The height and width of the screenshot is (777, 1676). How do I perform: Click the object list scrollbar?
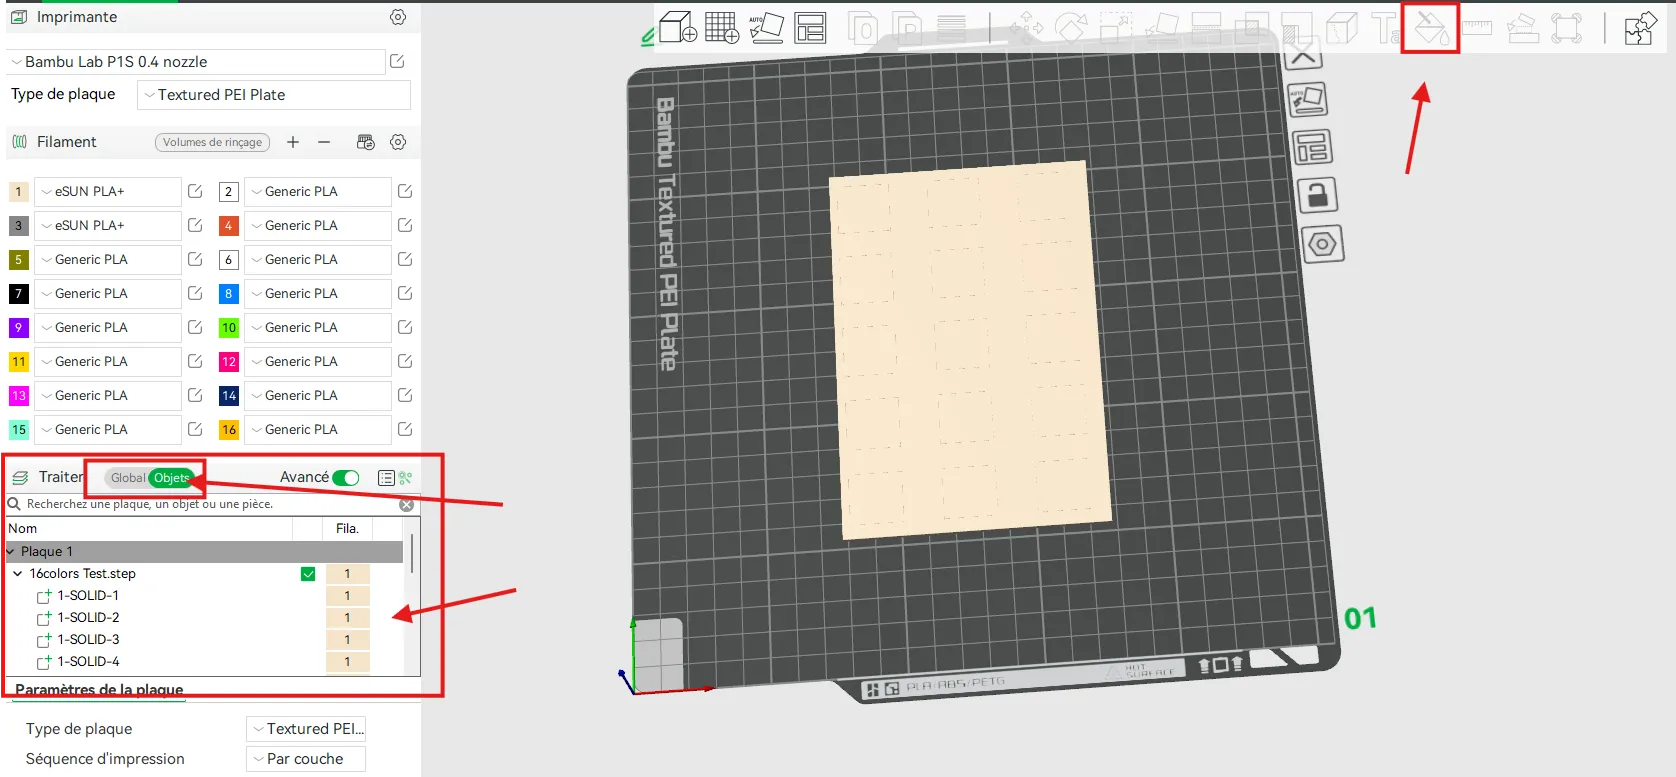[412, 552]
